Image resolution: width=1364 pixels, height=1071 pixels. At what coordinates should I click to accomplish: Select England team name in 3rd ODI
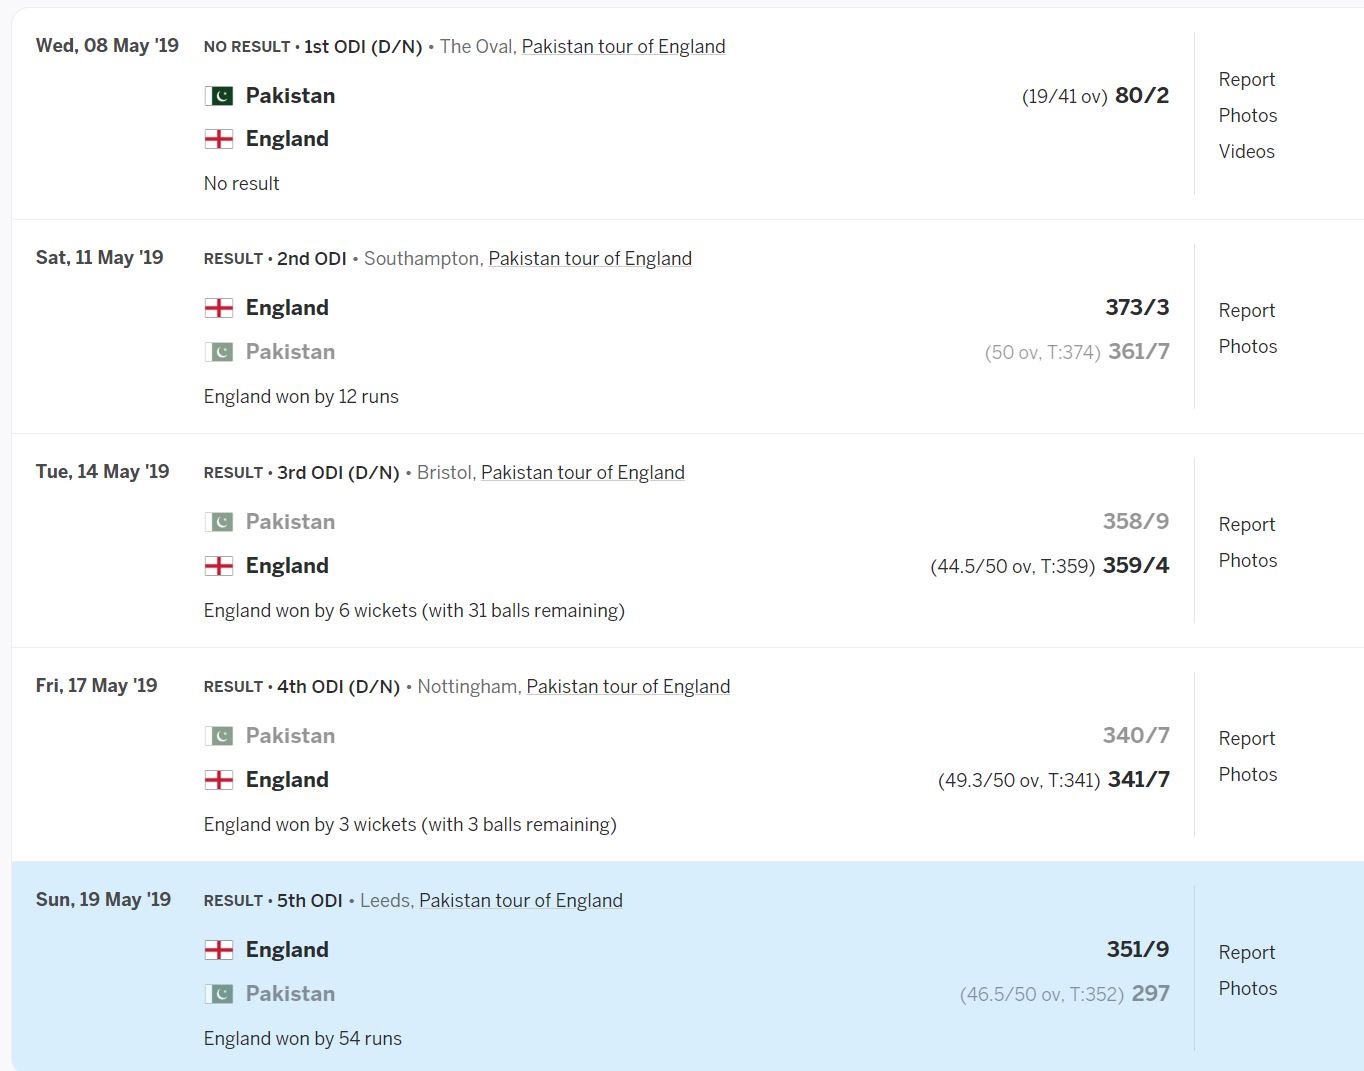(x=287, y=566)
